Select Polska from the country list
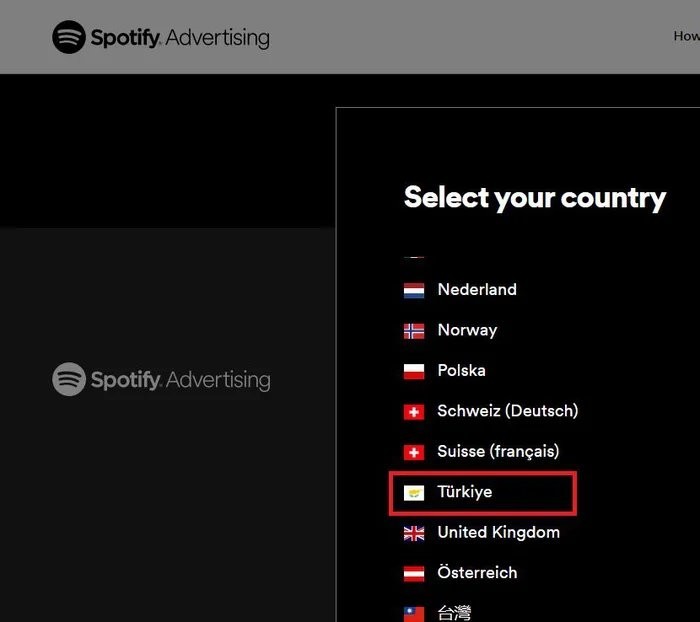The height and width of the screenshot is (622, 700). point(461,371)
